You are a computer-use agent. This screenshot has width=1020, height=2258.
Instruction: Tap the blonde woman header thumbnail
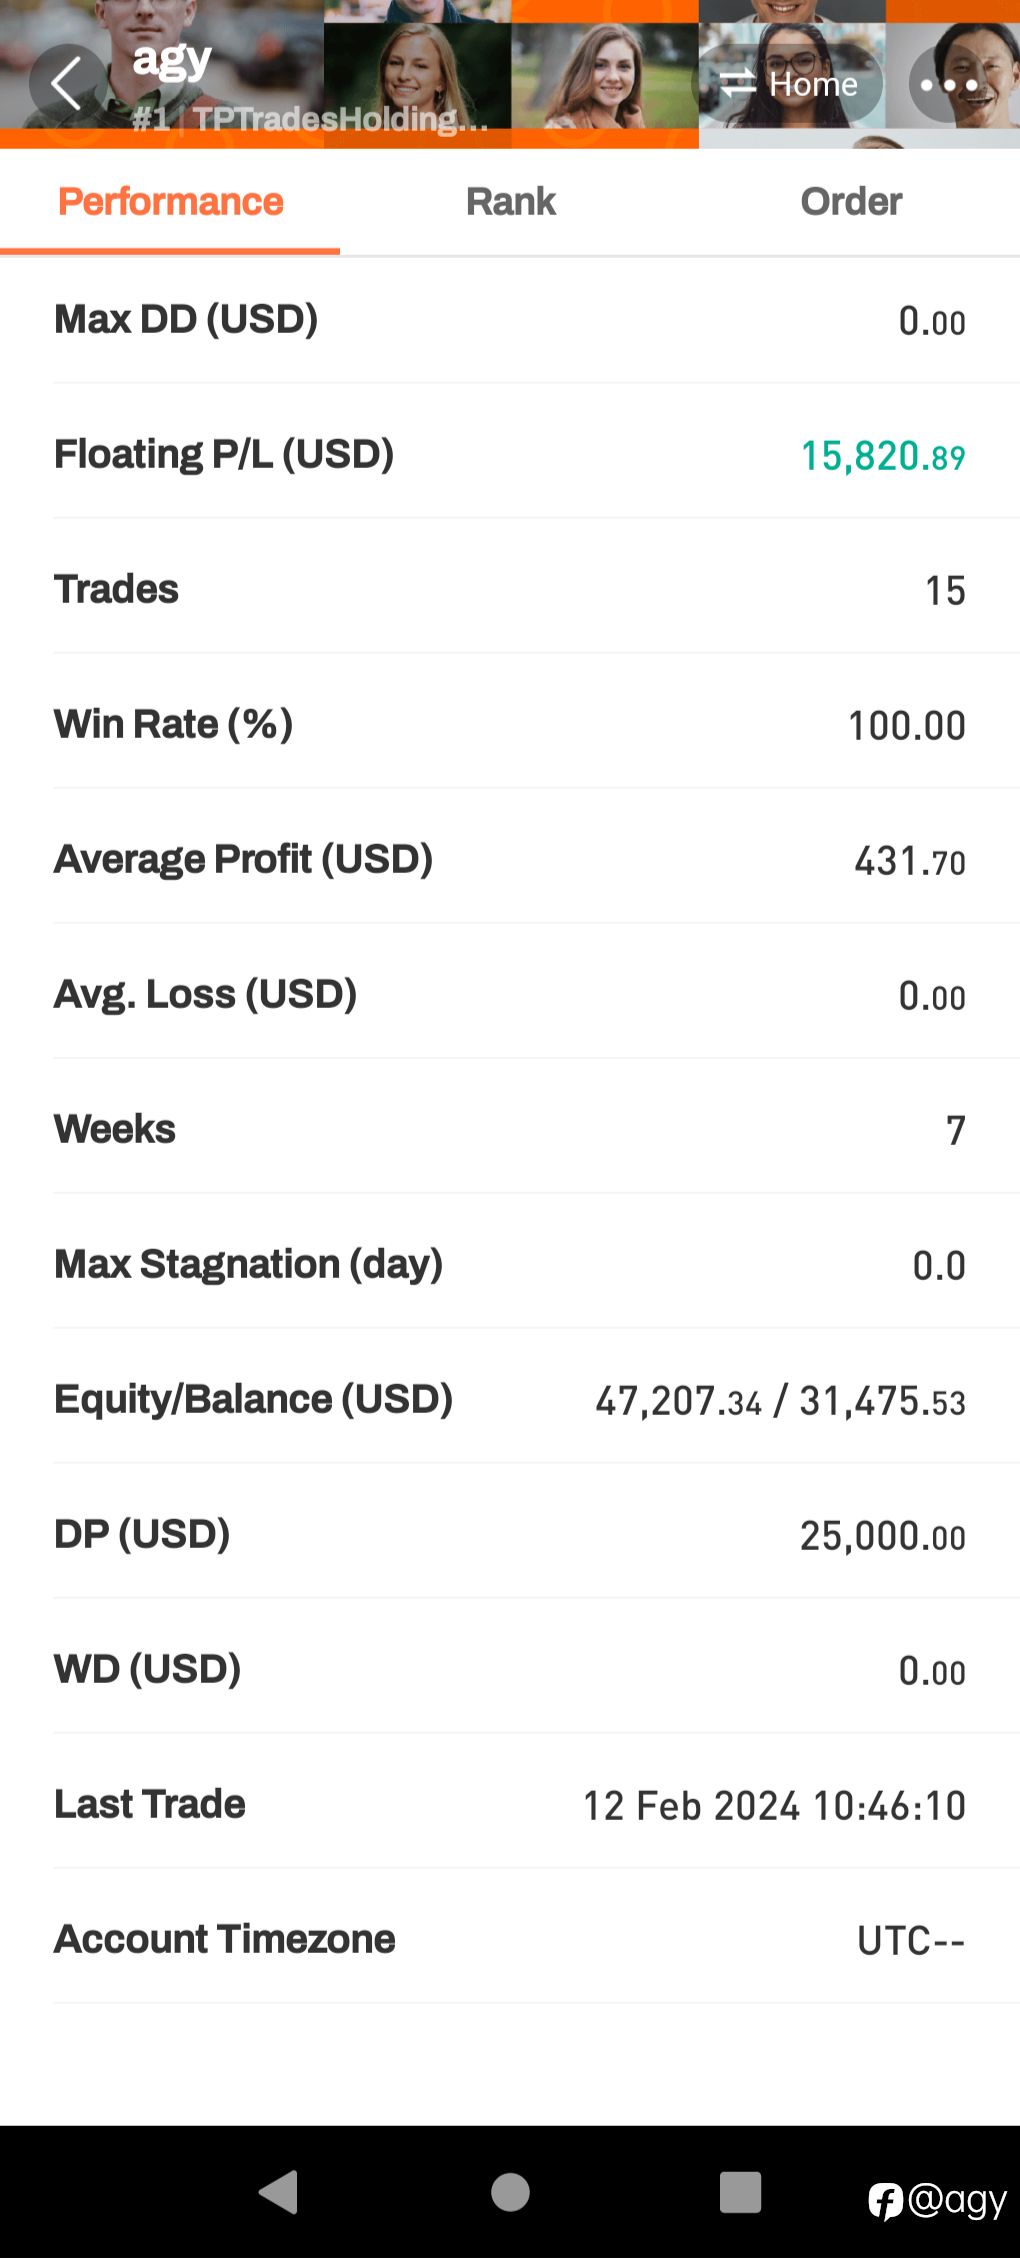(418, 74)
